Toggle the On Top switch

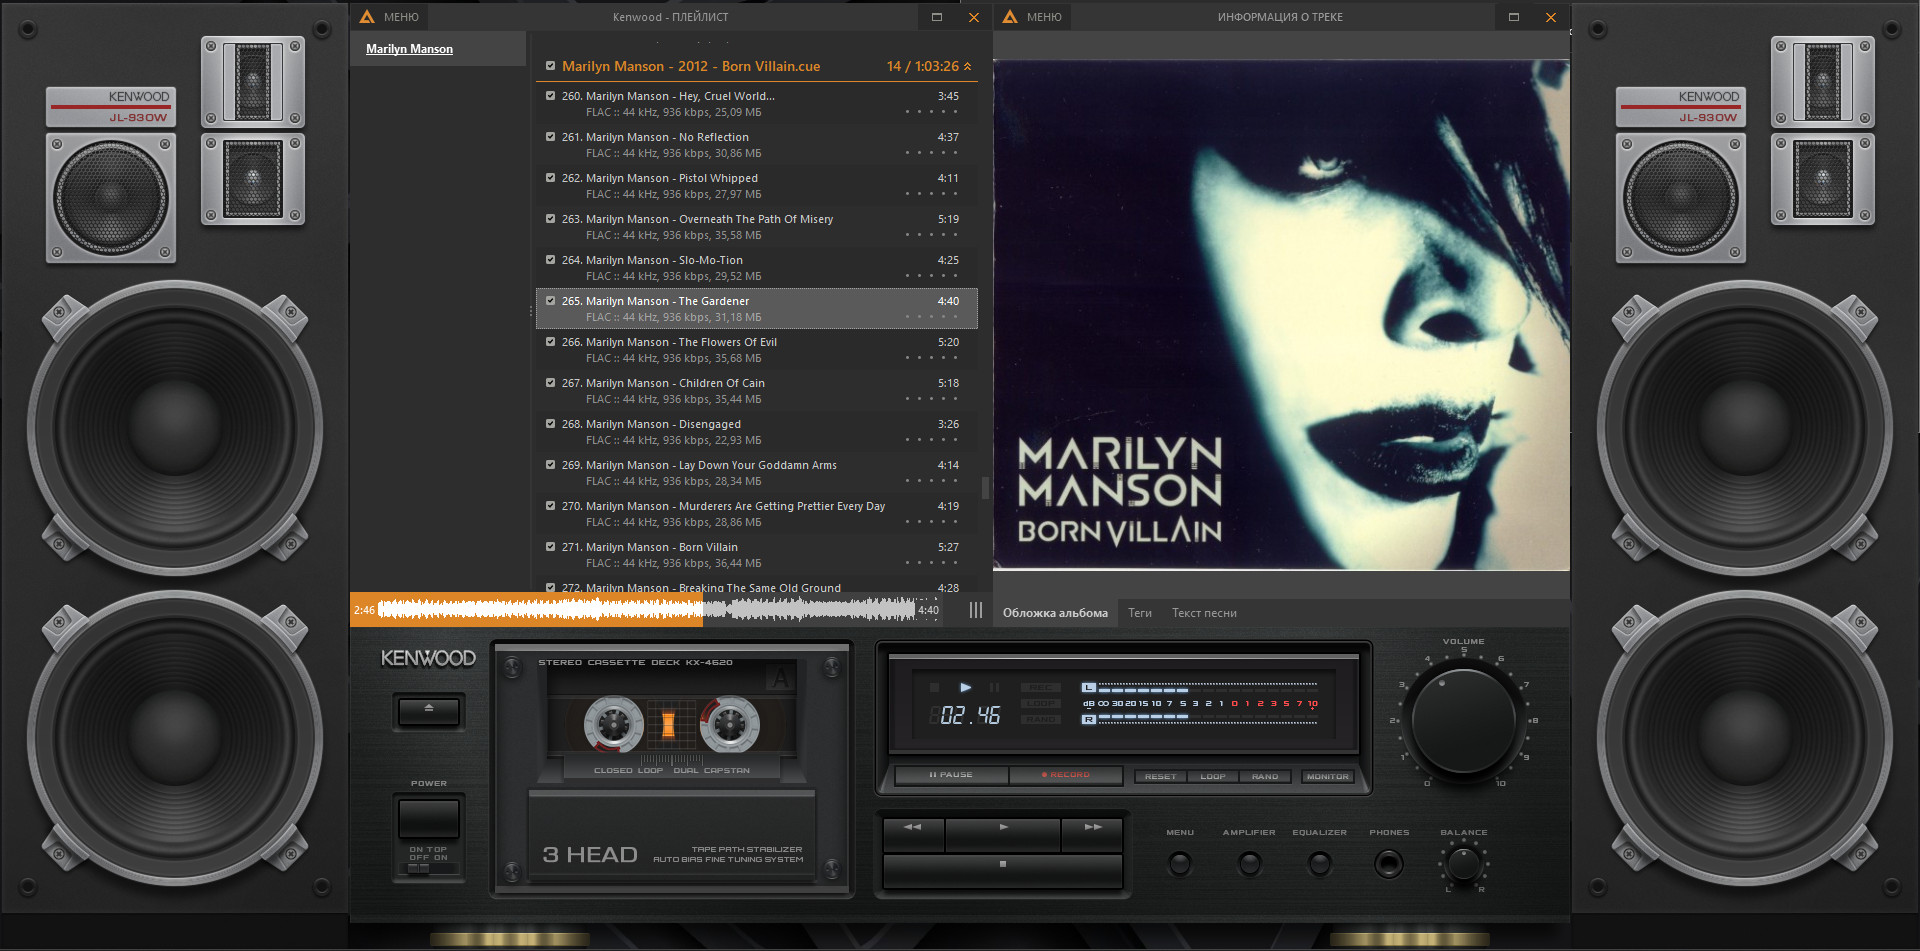(x=419, y=868)
